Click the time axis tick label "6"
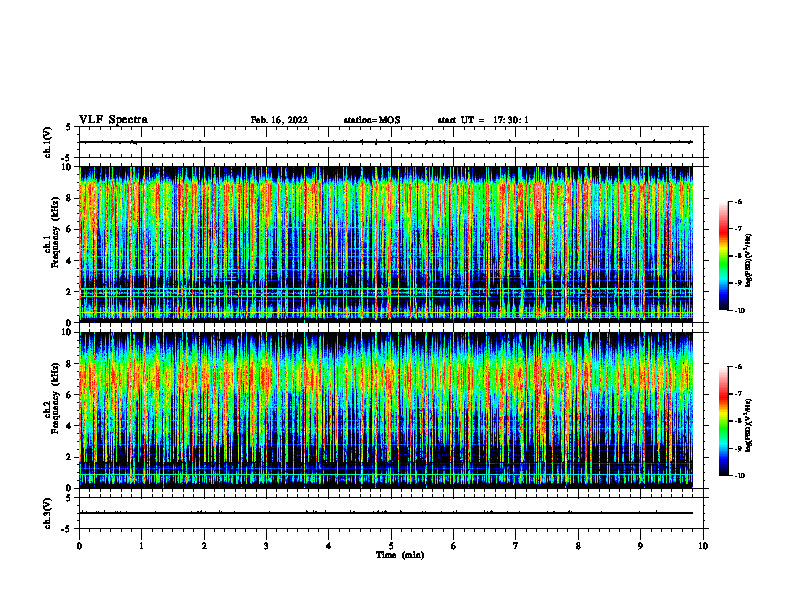This screenshot has height=612, width=792. 454,546
